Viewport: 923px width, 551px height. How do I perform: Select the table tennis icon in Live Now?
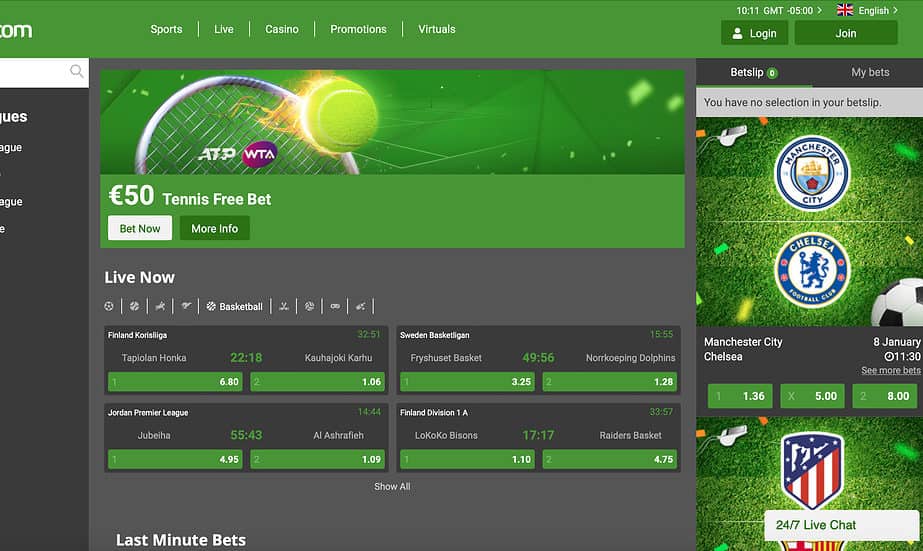pos(360,306)
